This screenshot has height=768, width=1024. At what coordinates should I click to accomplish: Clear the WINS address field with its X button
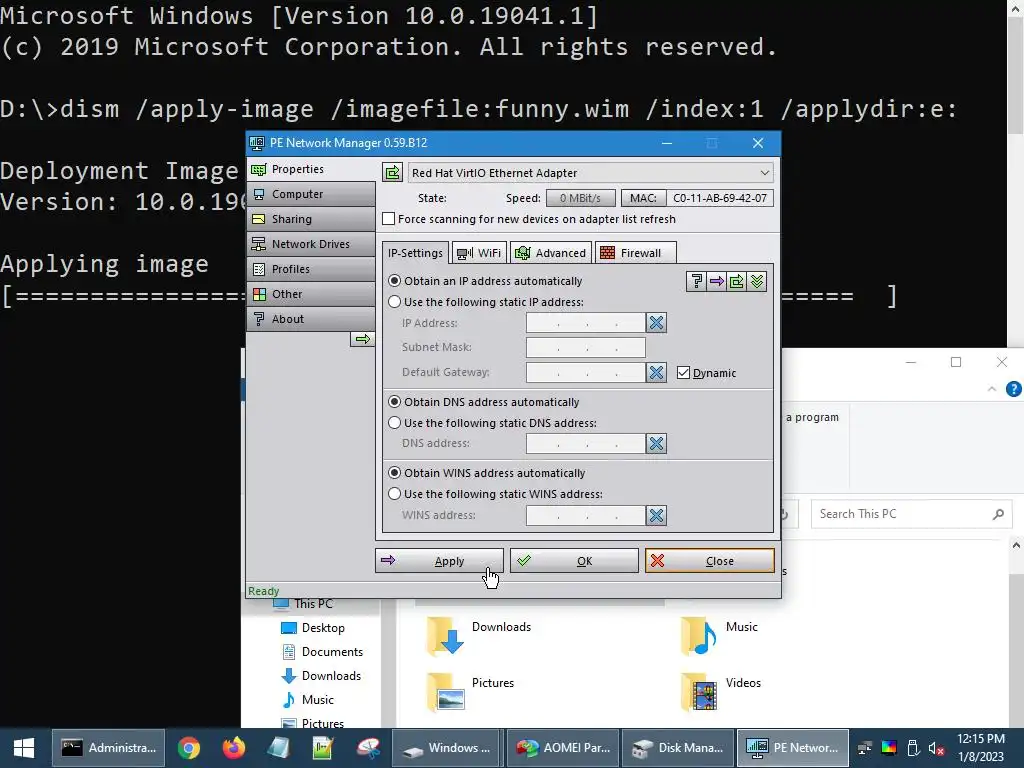[656, 515]
